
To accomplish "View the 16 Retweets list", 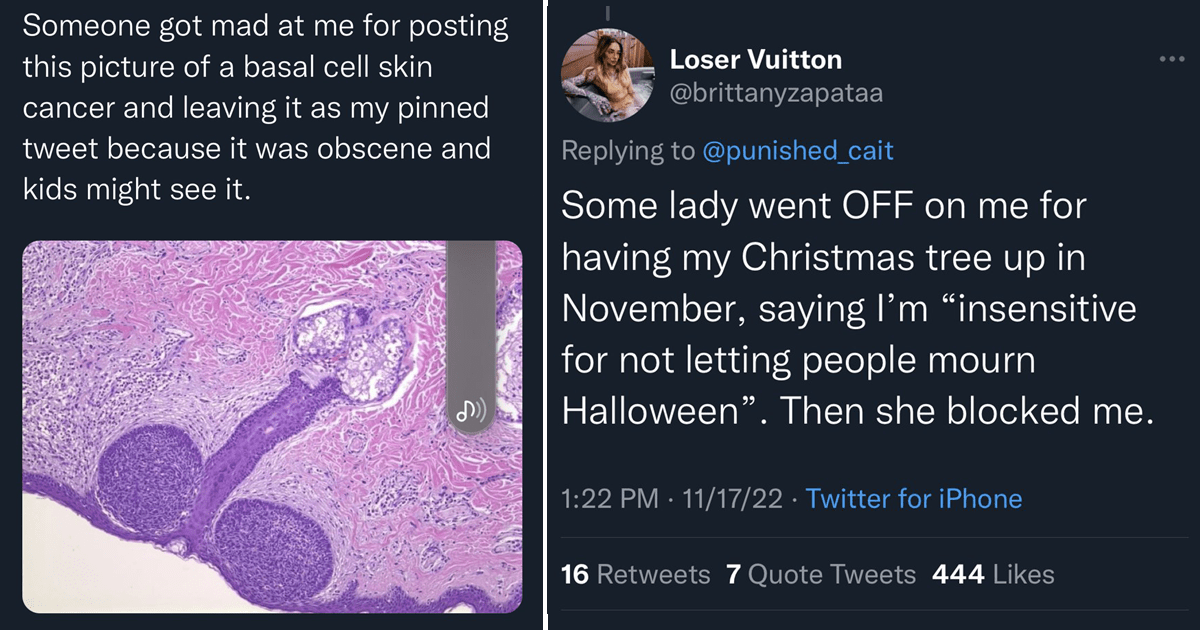I will coord(636,574).
